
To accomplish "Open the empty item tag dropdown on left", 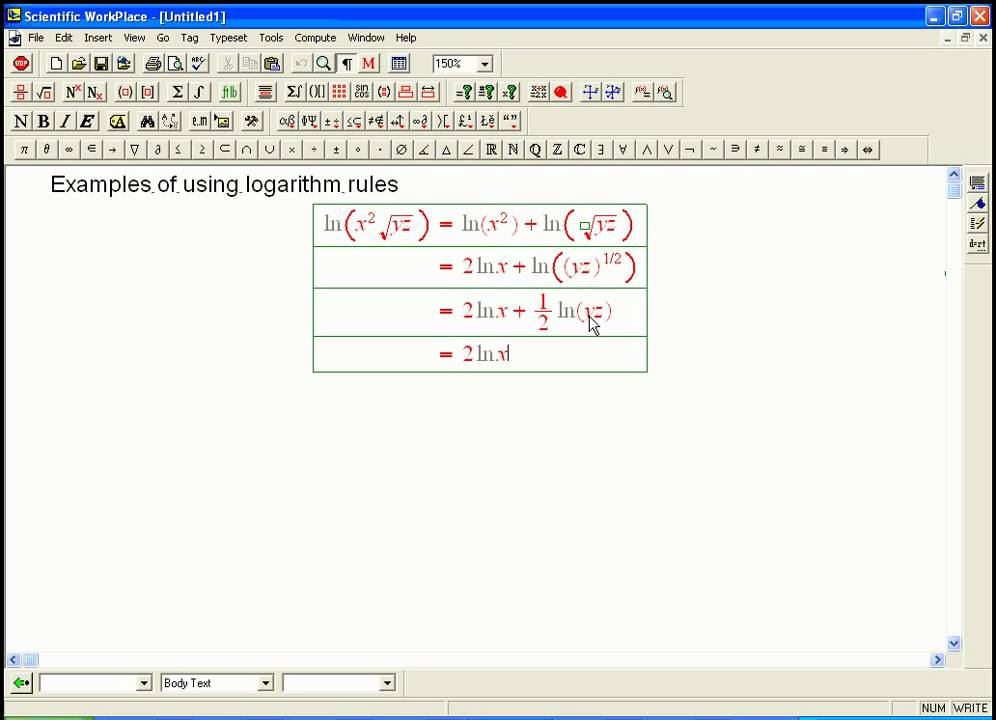I will coord(144,683).
